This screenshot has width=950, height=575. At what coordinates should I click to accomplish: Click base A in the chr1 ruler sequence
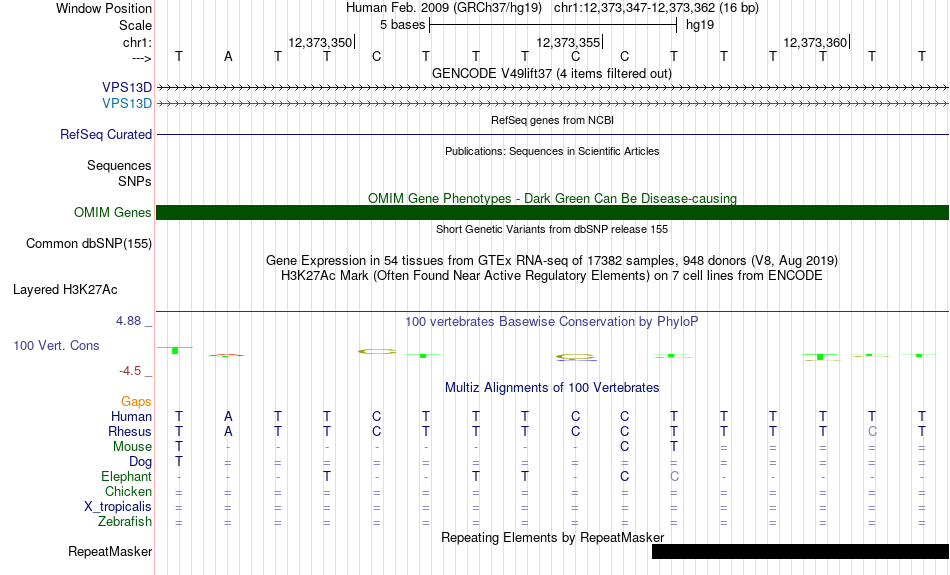pyautogui.click(x=228, y=56)
